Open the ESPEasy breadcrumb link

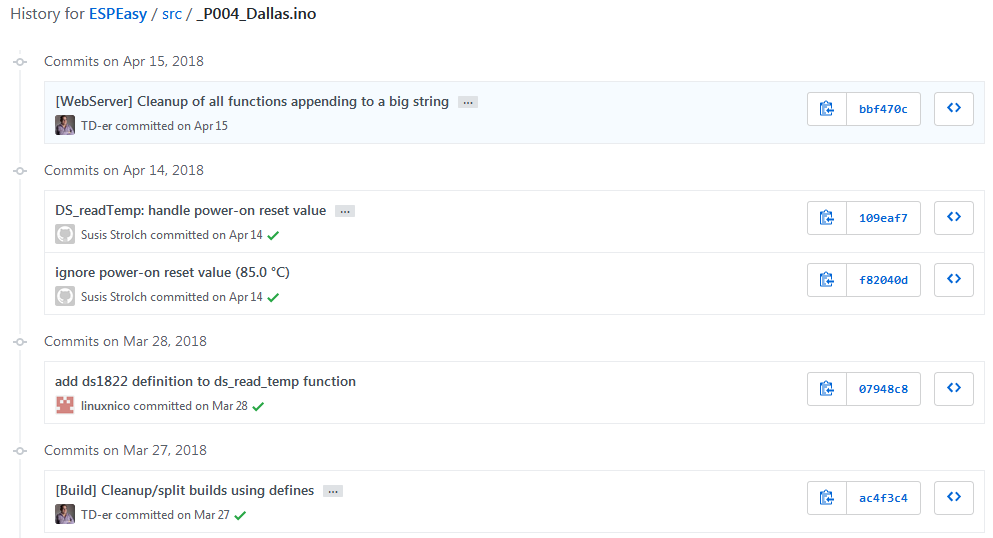[x=118, y=14]
